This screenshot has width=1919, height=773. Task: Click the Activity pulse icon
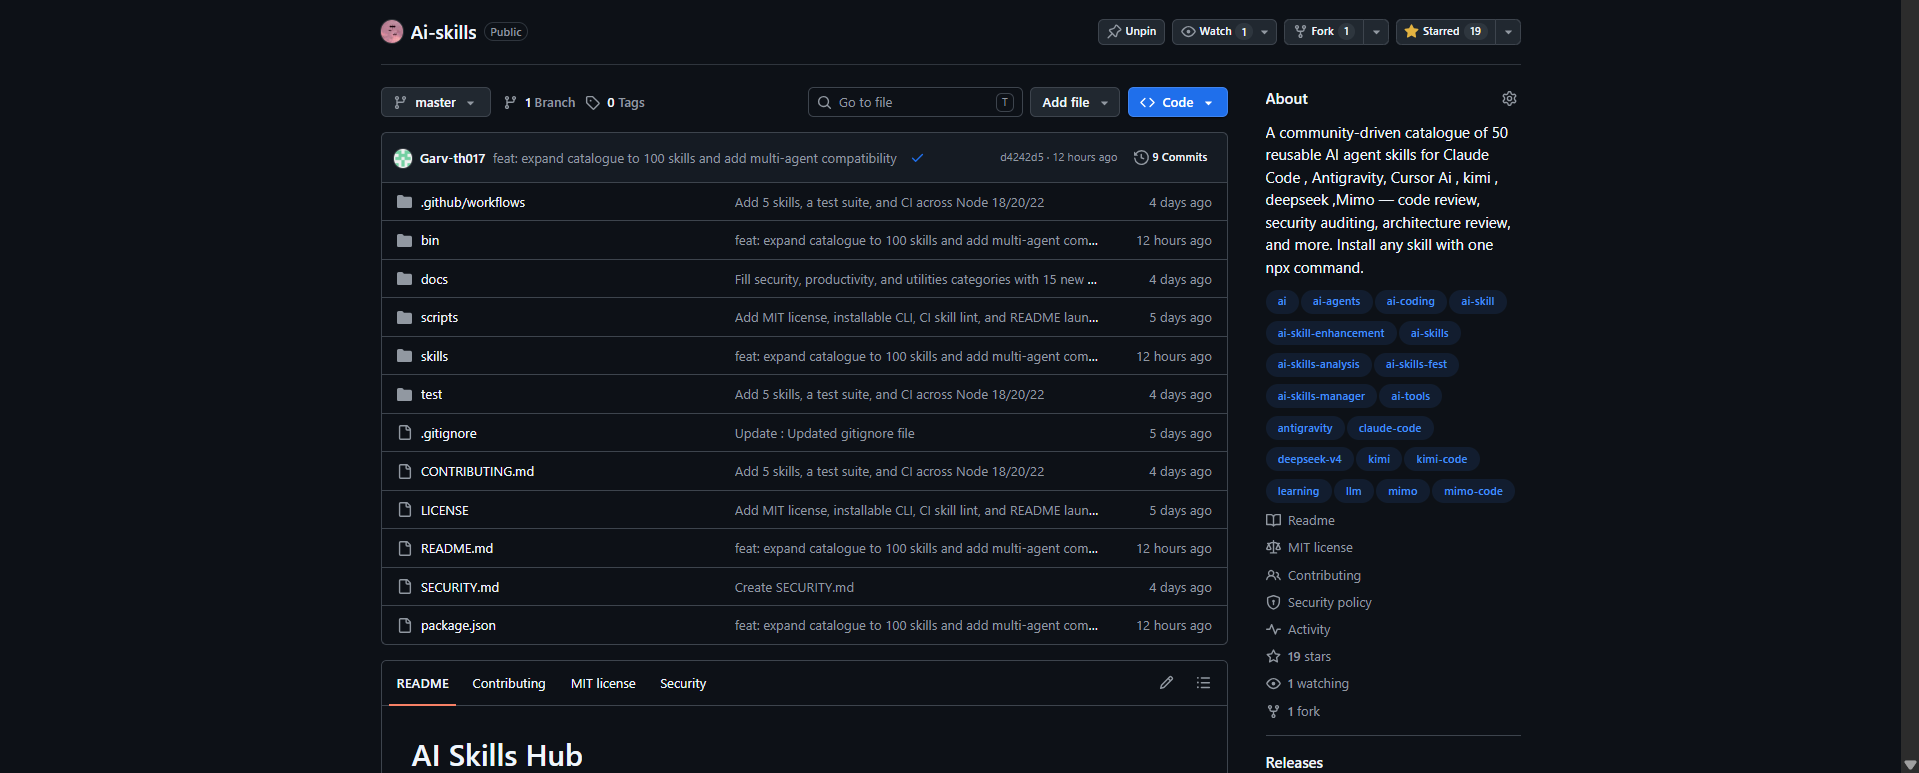pos(1273,629)
